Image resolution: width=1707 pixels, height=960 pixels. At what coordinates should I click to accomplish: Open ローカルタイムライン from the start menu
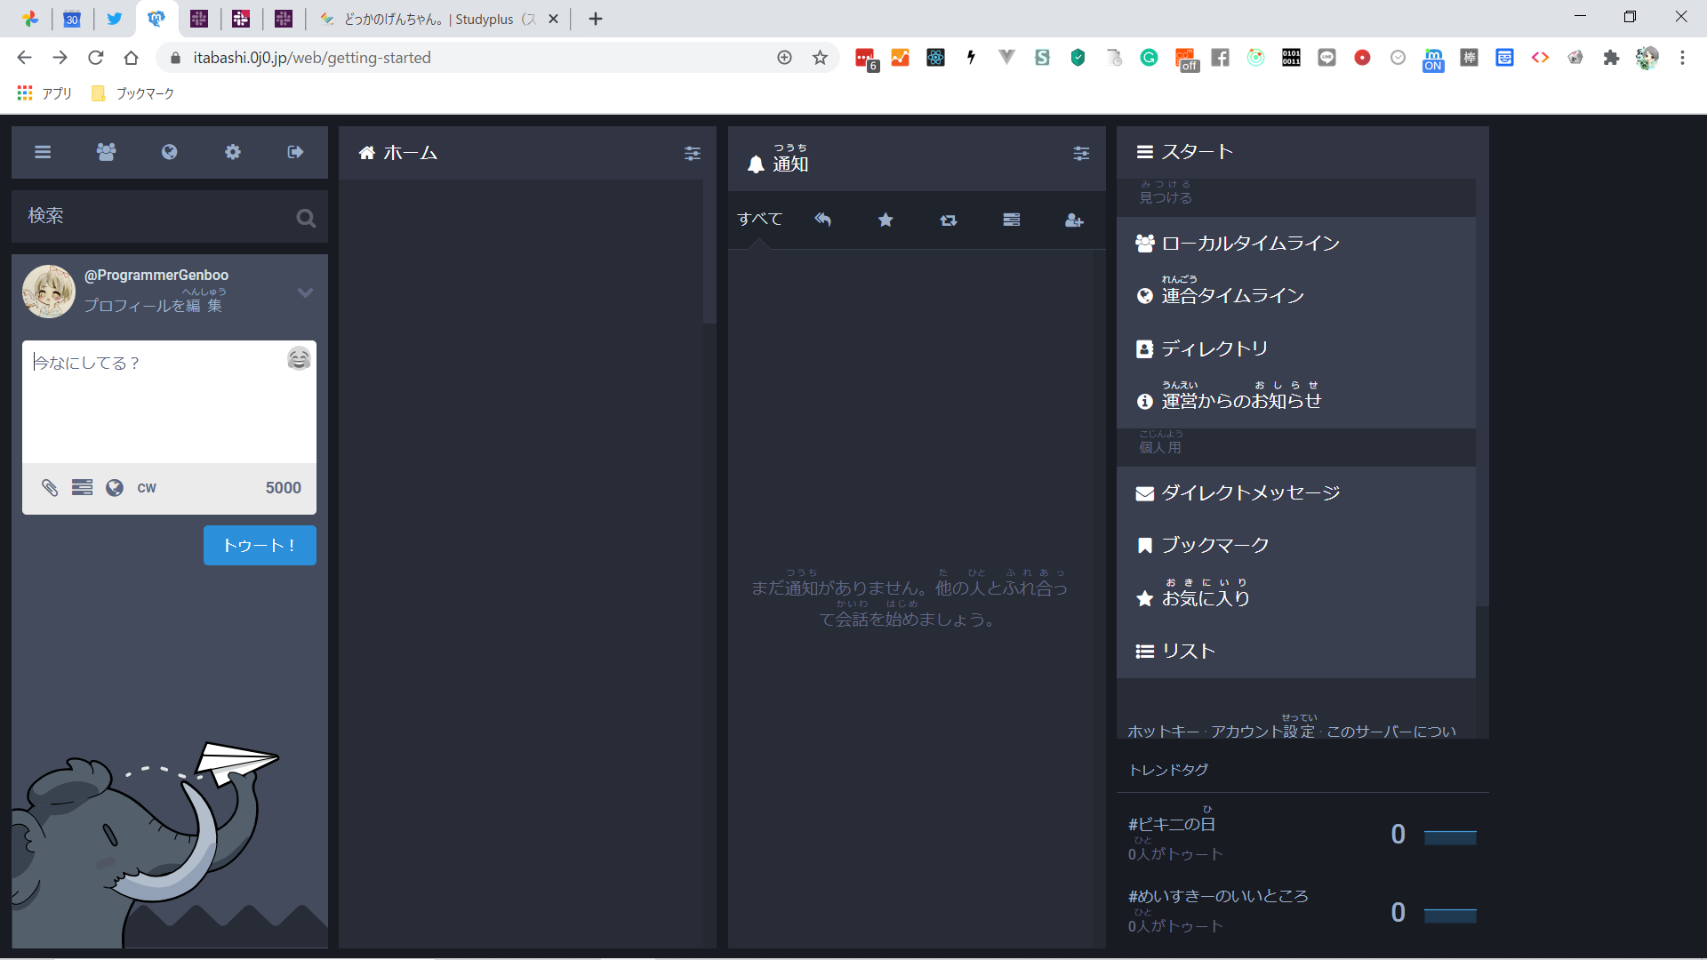coord(1250,243)
